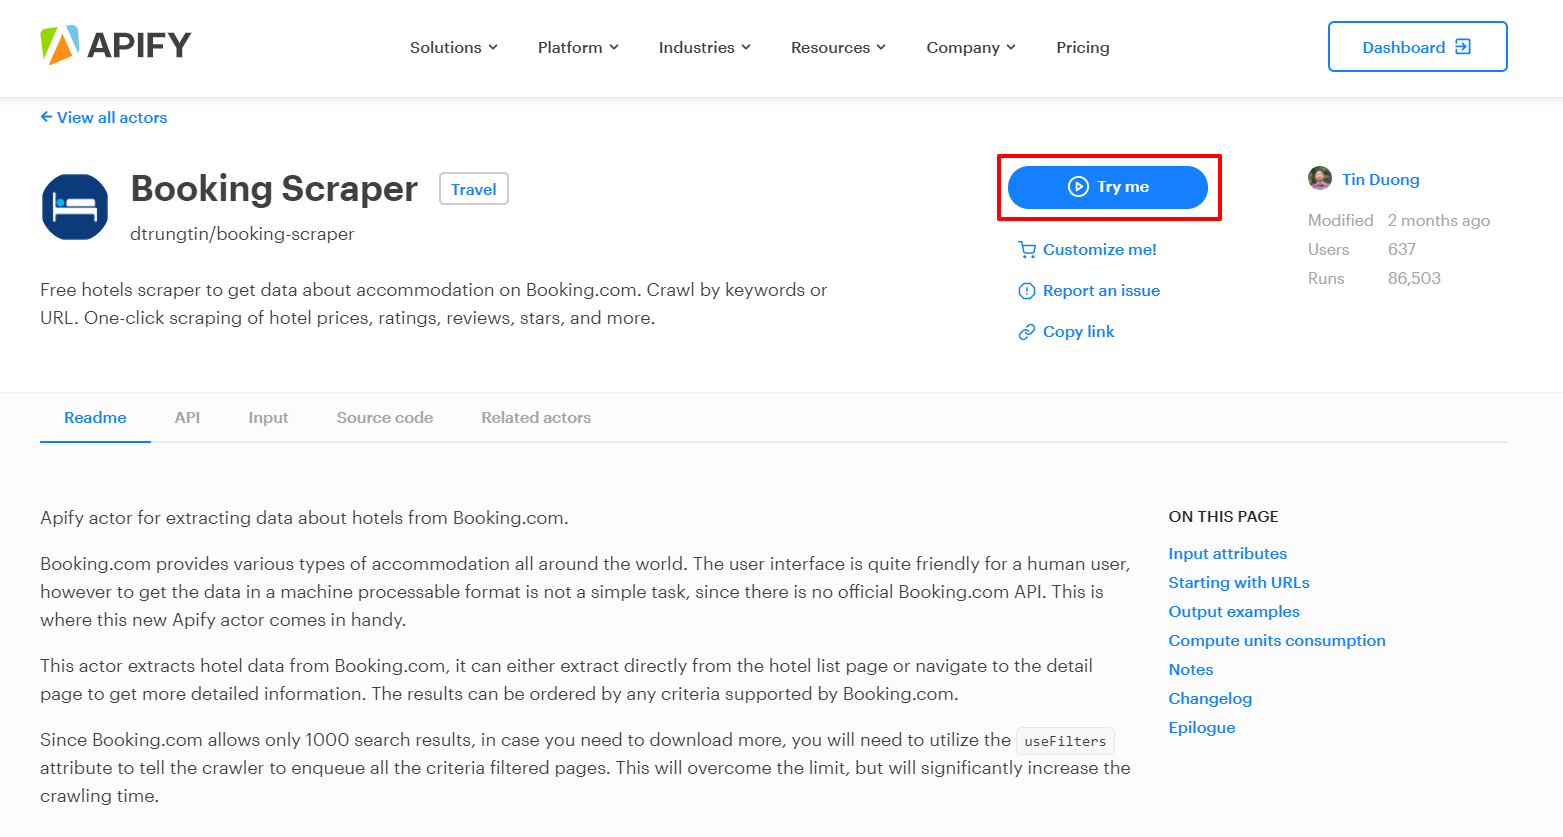
Task: Click the ON THIS PAGE heading
Action: [x=1224, y=517]
